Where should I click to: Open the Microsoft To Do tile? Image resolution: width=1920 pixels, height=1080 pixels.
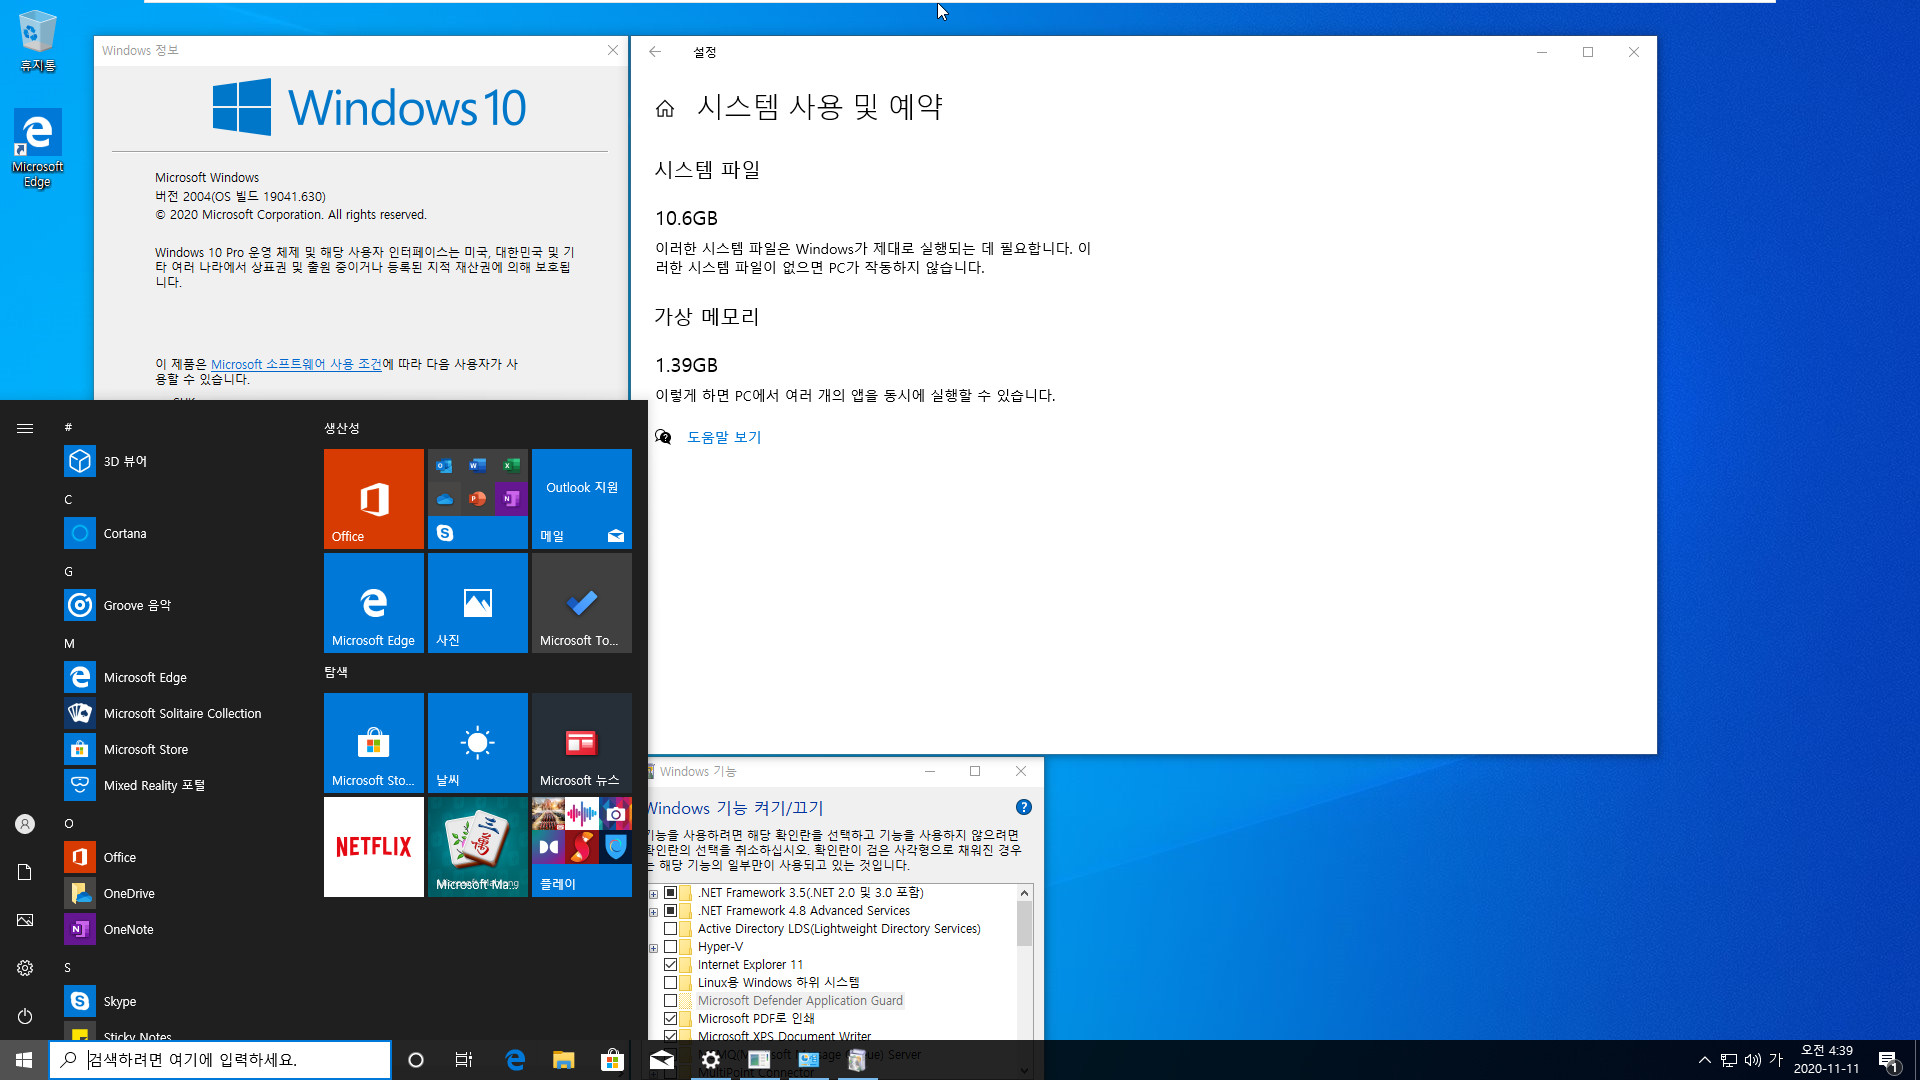pyautogui.click(x=582, y=603)
